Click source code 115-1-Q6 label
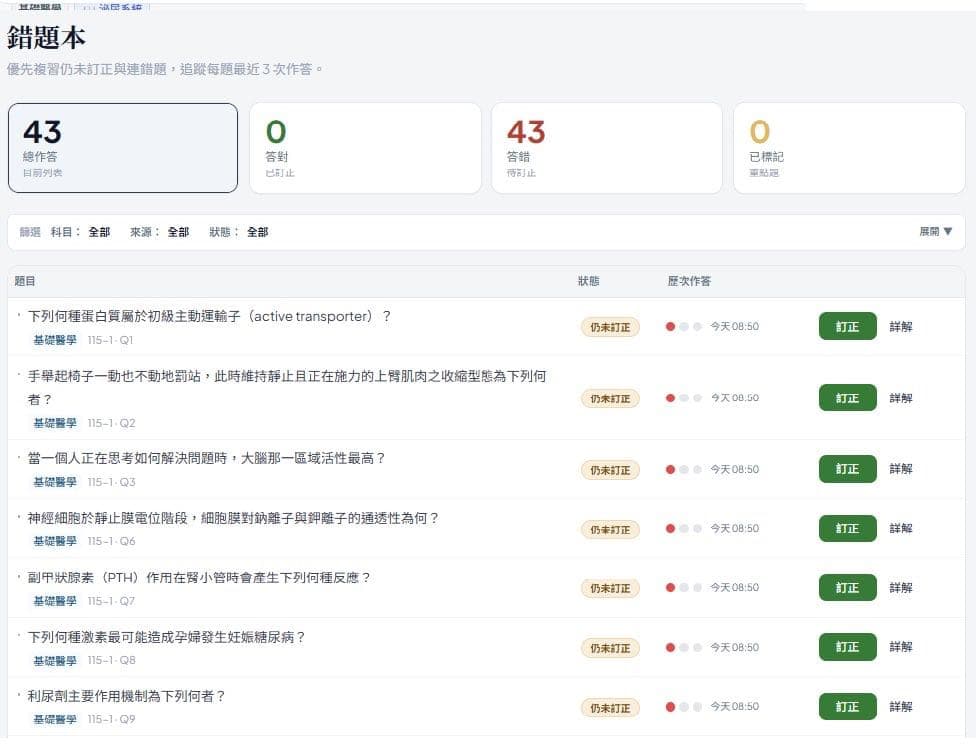This screenshot has height=744, width=977. tap(112, 541)
